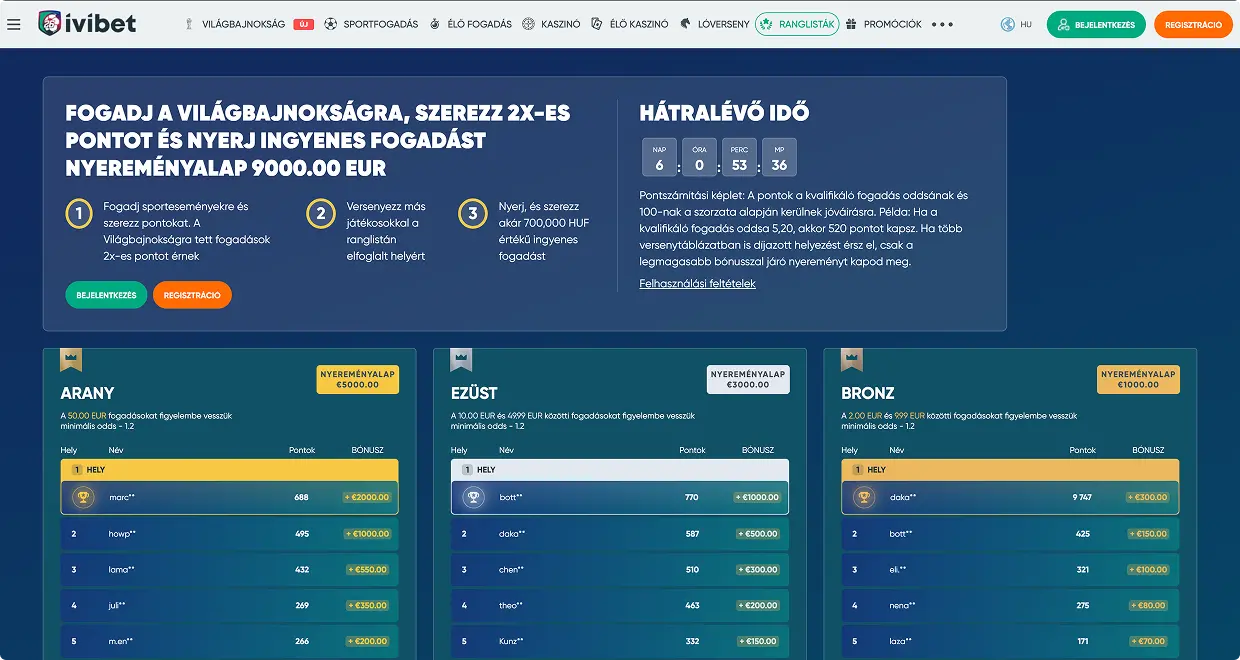Click the MP seconds countdown box
This screenshot has width=1240, height=660.
pos(779,157)
